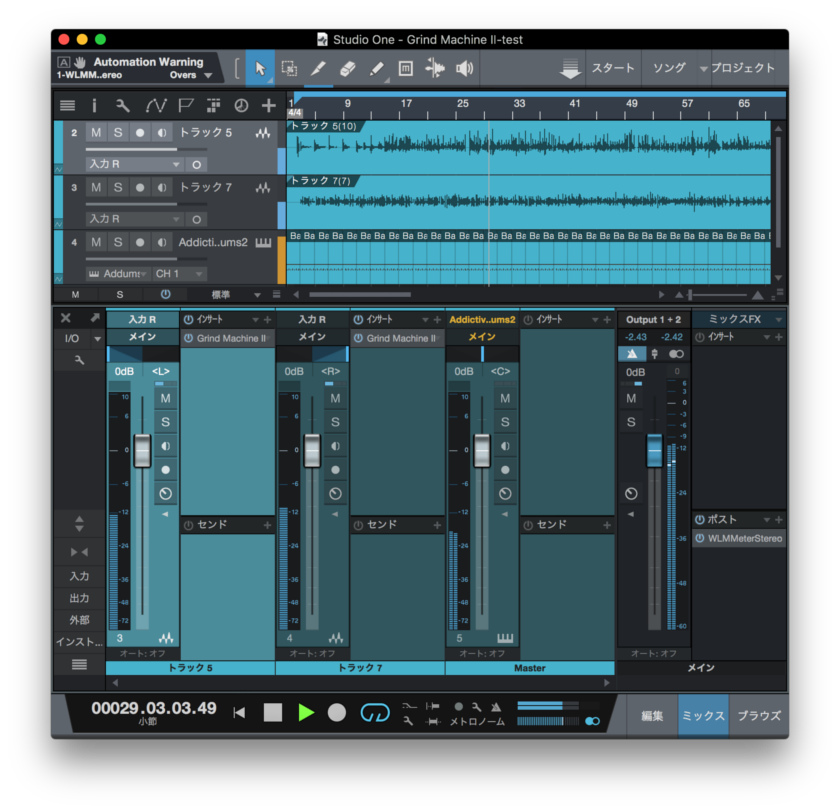This screenshot has height=812, width=840.
Task: Close the mixer console panel
Action: pyautogui.click(x=66, y=318)
